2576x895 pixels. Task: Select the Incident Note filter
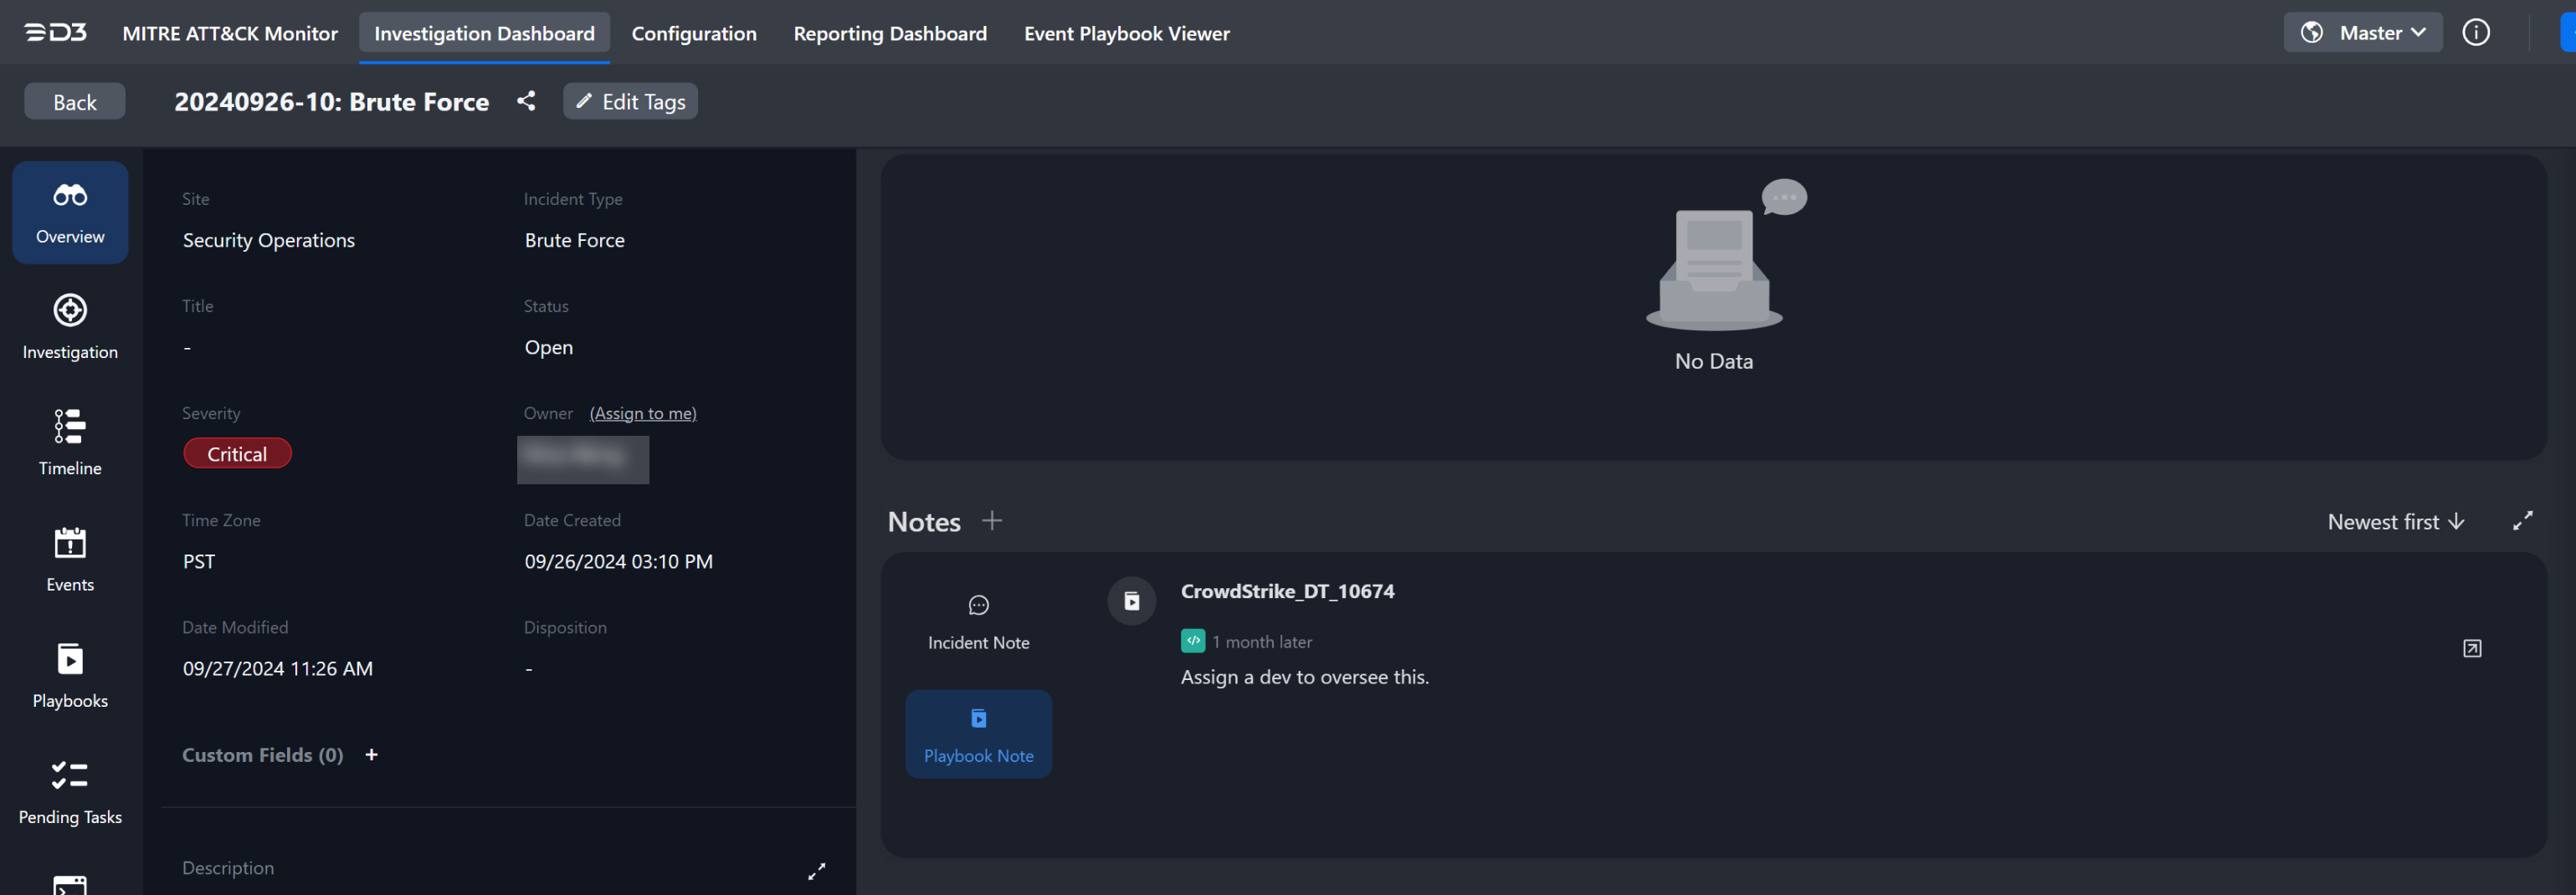tap(978, 622)
